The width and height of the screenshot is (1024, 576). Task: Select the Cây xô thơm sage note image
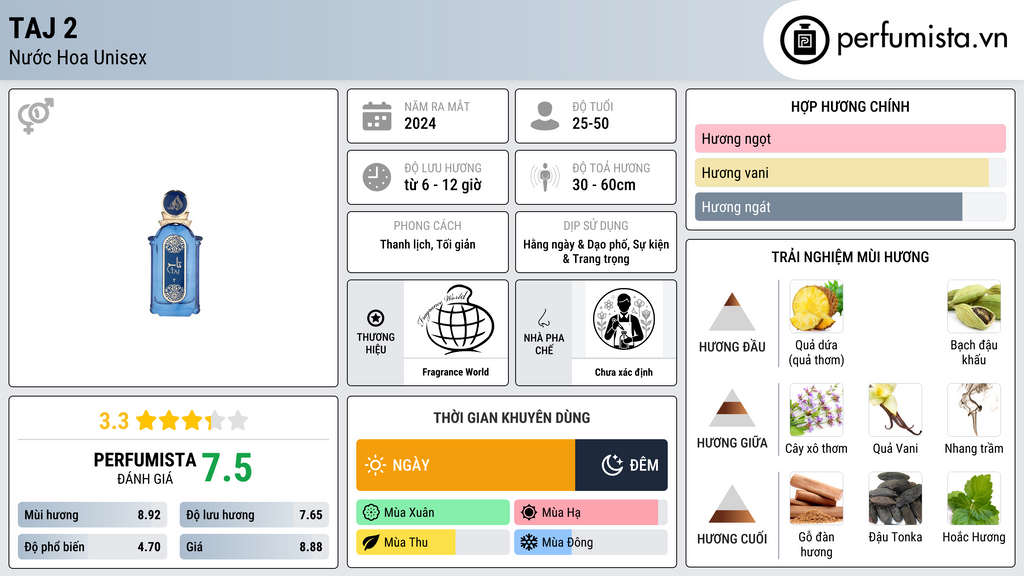816,409
